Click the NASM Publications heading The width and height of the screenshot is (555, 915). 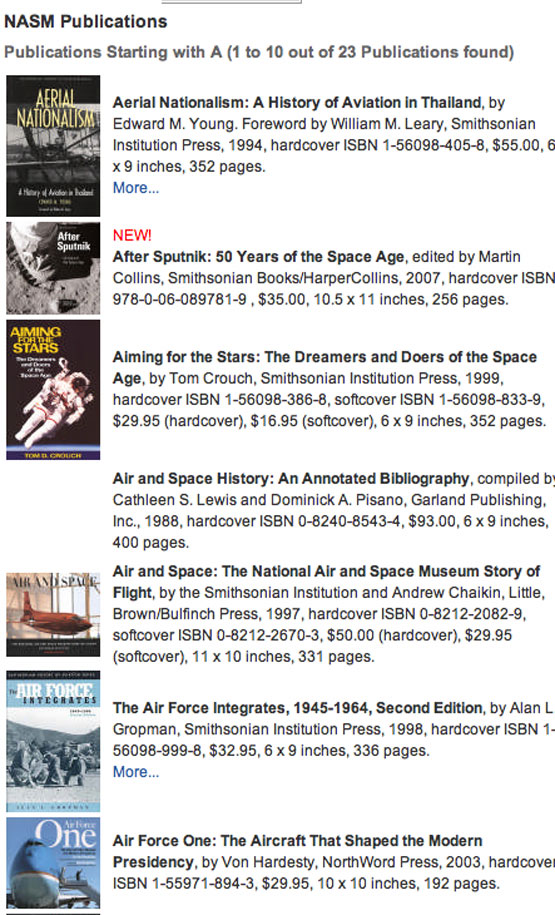(x=86, y=22)
